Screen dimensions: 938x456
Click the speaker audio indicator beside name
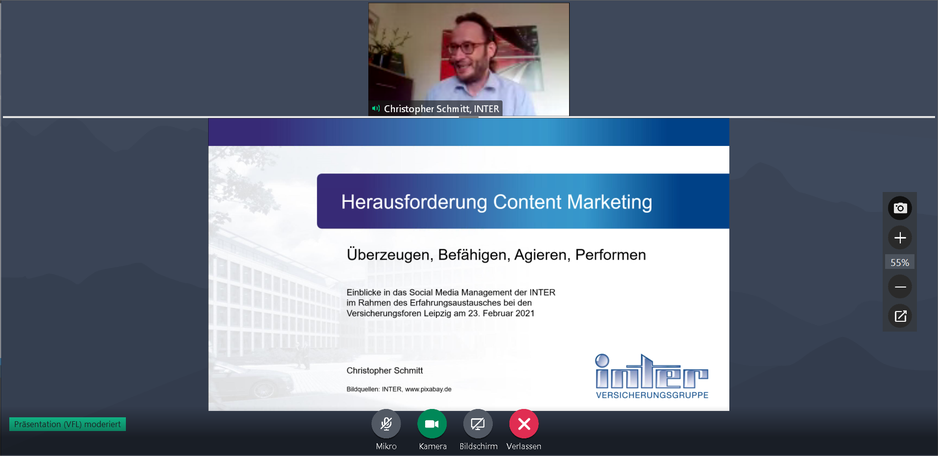(376, 109)
